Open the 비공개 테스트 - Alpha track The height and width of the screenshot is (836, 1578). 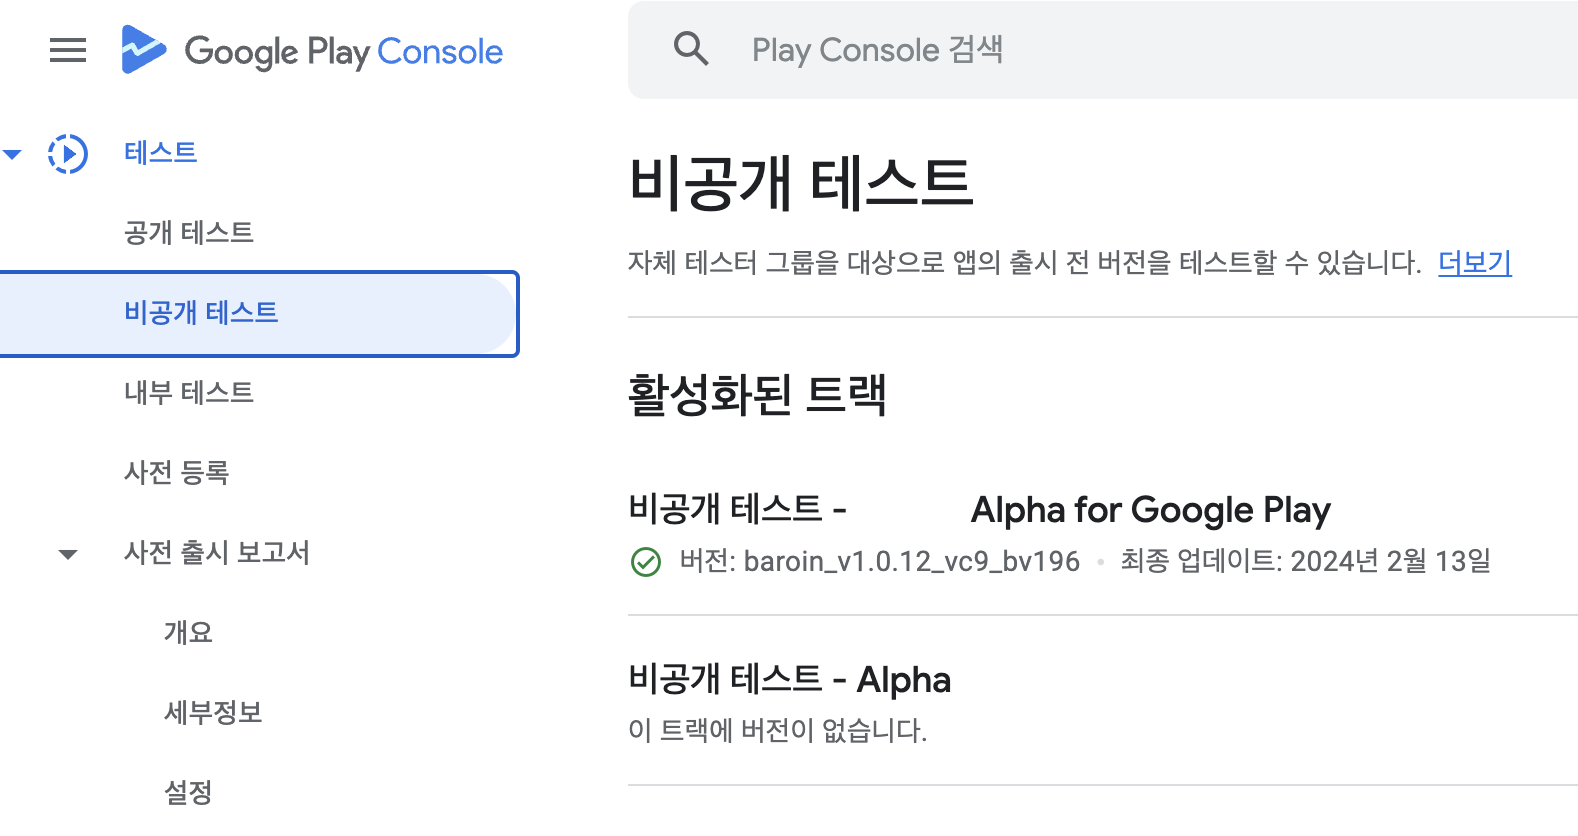[789, 680]
